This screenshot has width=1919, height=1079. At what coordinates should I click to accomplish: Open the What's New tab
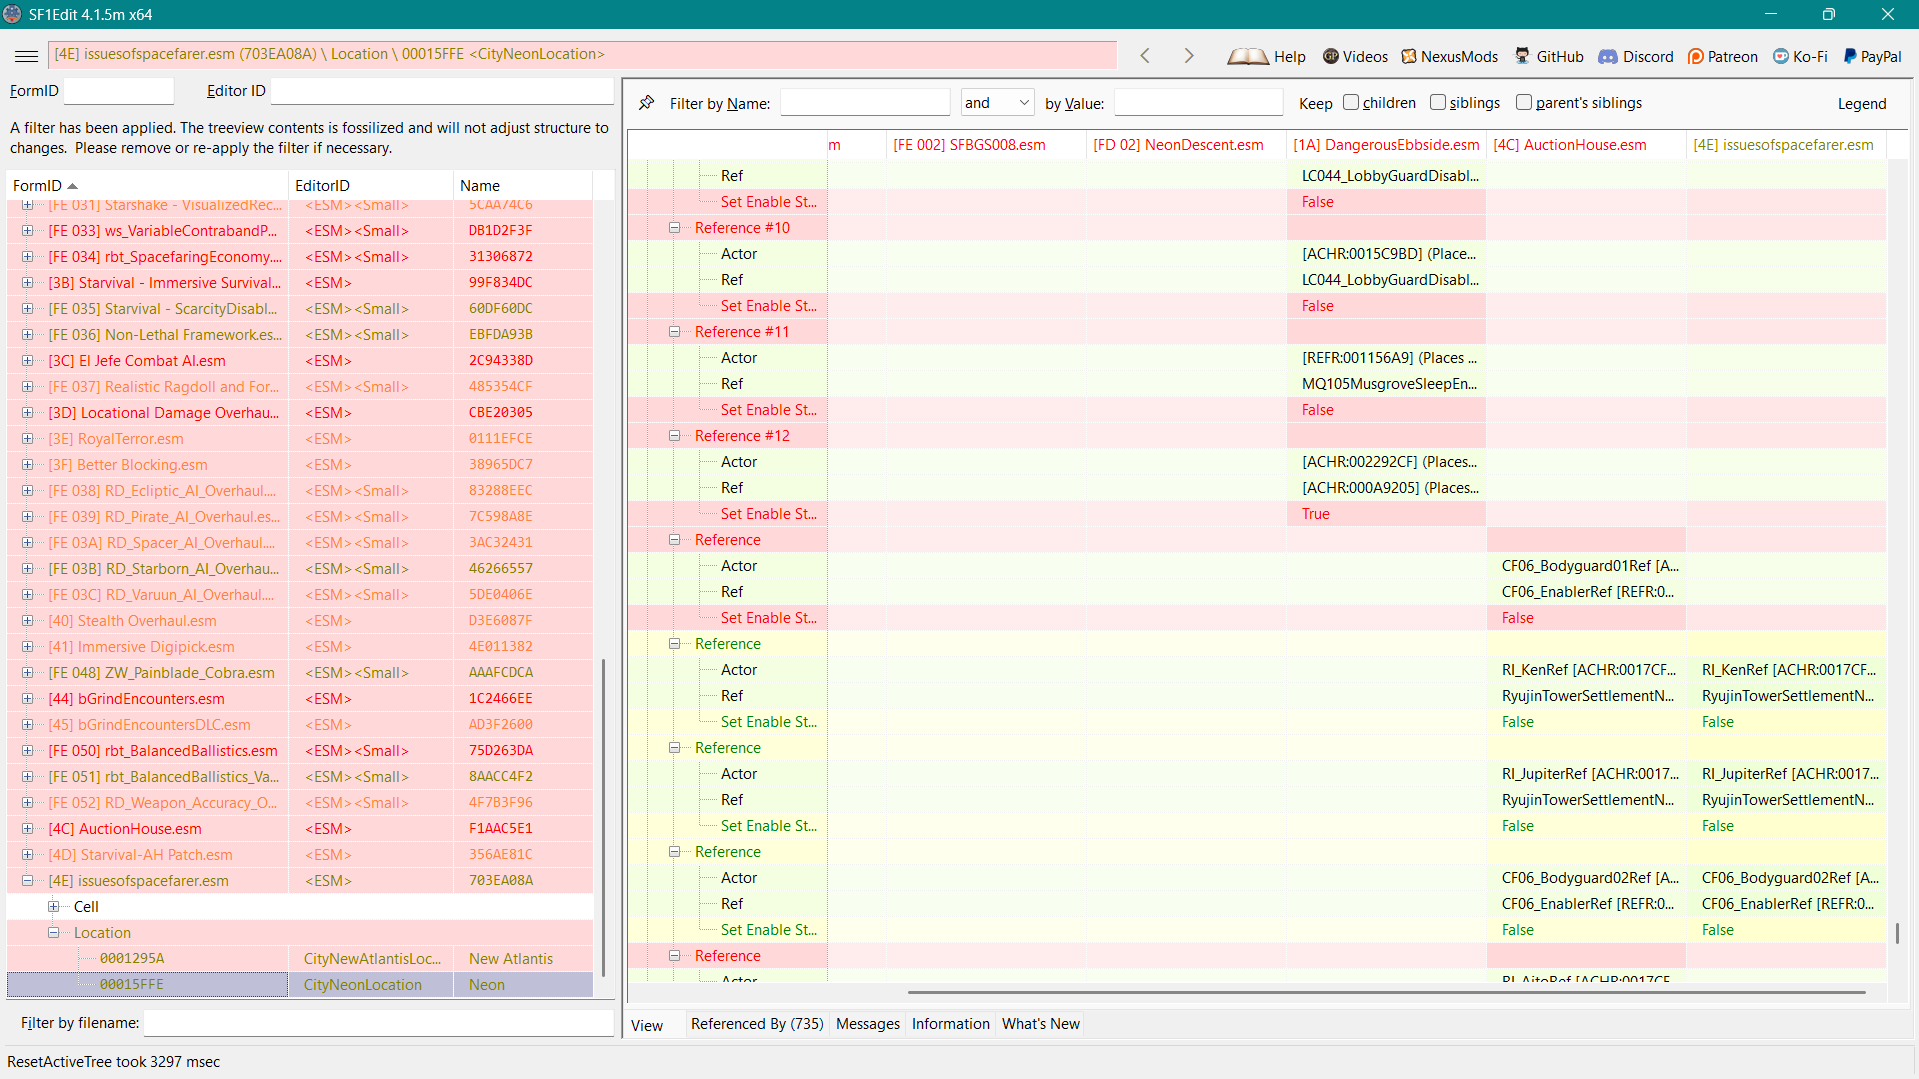pyautogui.click(x=1040, y=1023)
